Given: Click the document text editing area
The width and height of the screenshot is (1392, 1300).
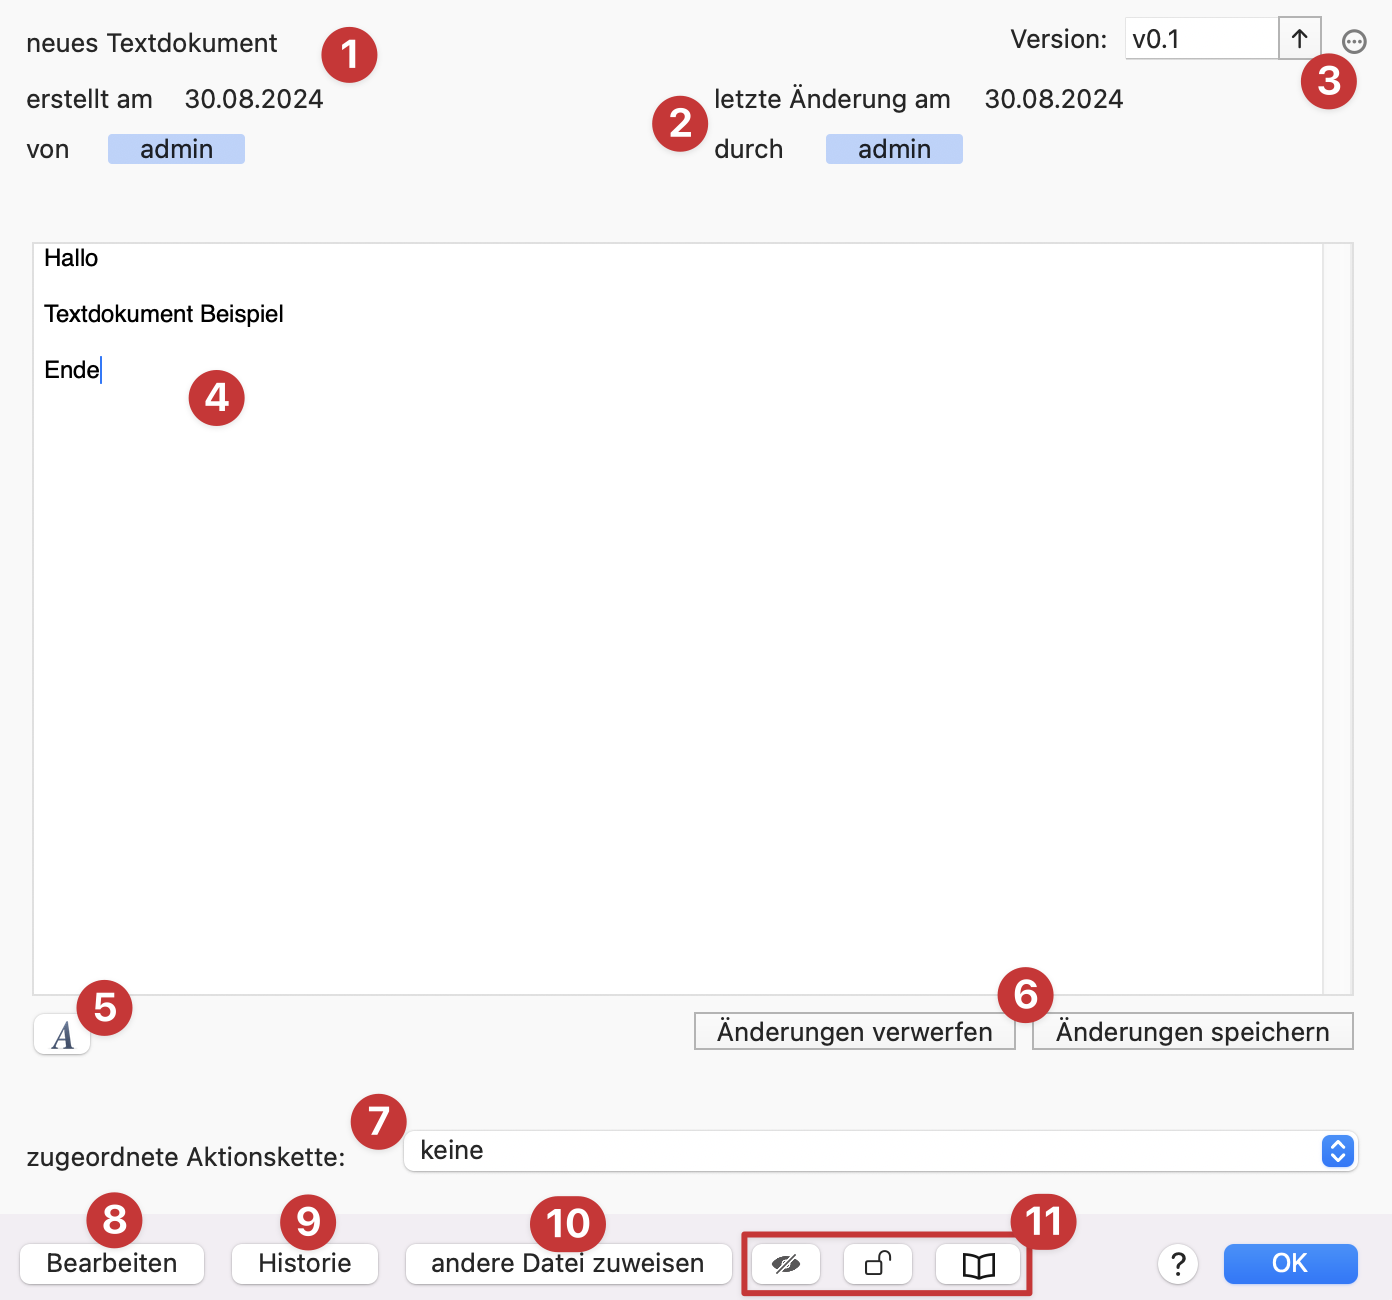Looking at the screenshot, I should [x=678, y=619].
